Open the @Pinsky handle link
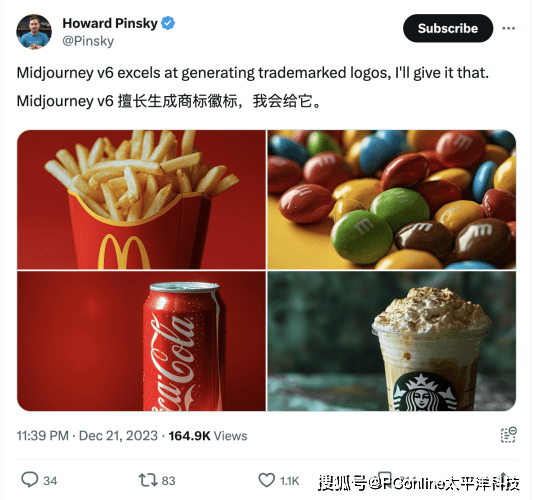This screenshot has width=534, height=500. 88,41
